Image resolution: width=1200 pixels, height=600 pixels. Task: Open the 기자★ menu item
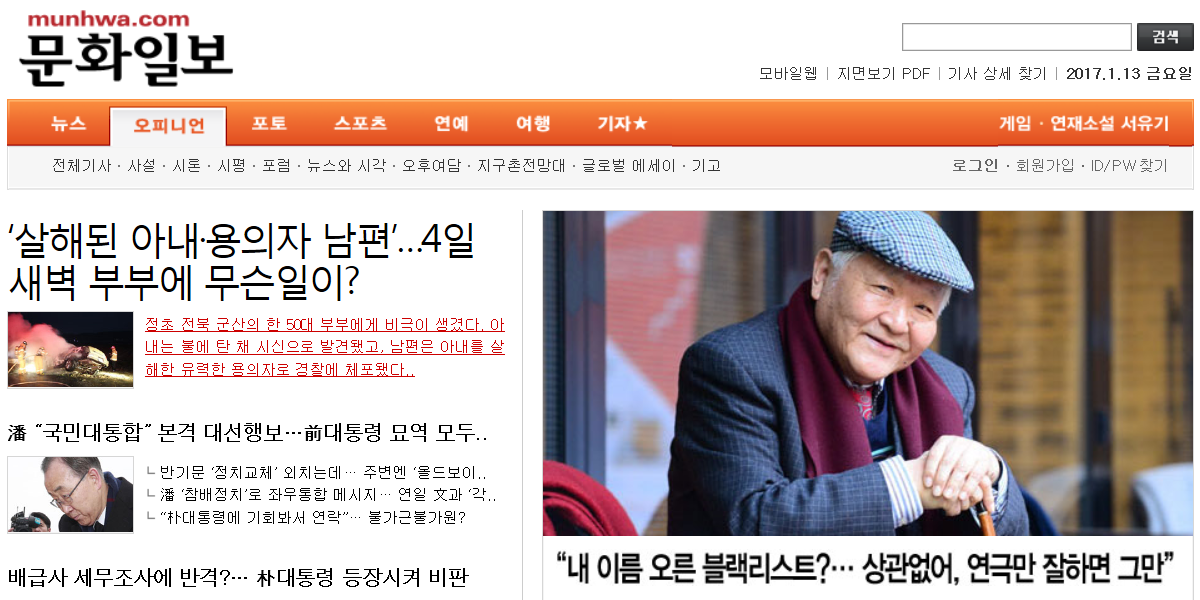click(622, 124)
